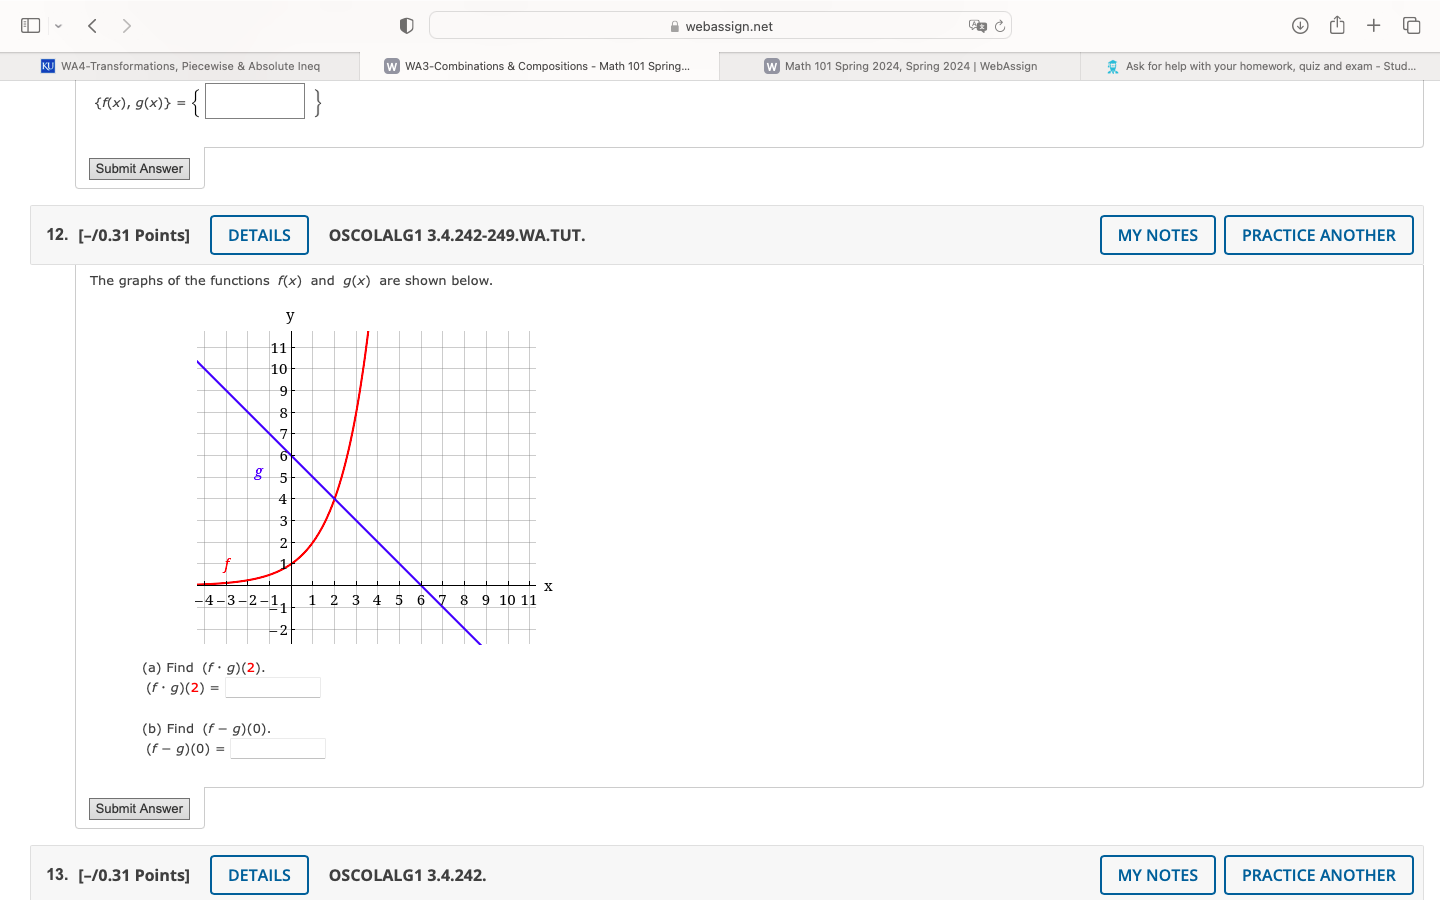Click the translate icon in address bar
Viewport: 1440px width, 900px height.
(x=977, y=26)
